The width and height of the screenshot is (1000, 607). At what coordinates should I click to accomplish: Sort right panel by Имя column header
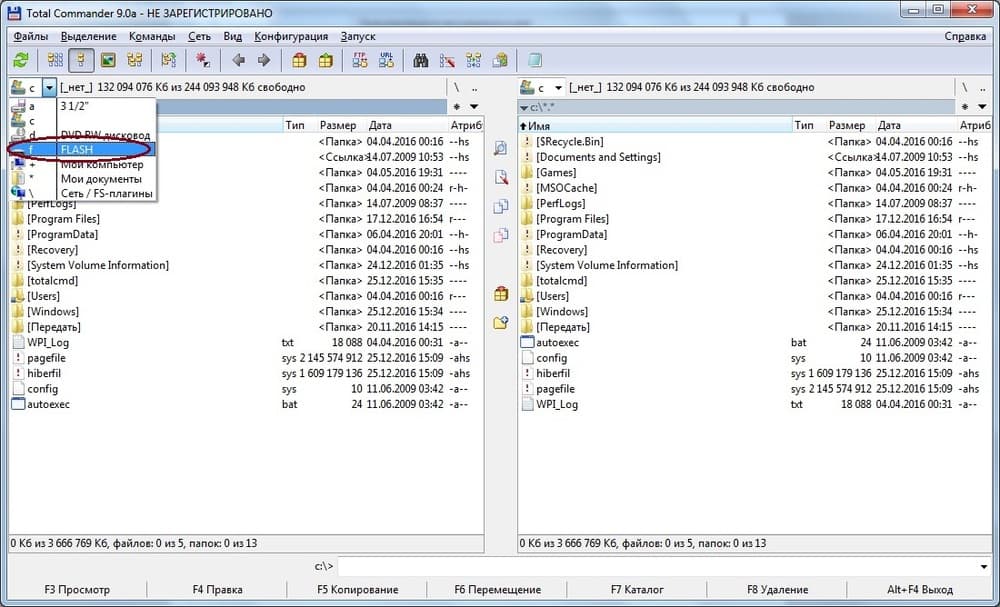click(655, 126)
